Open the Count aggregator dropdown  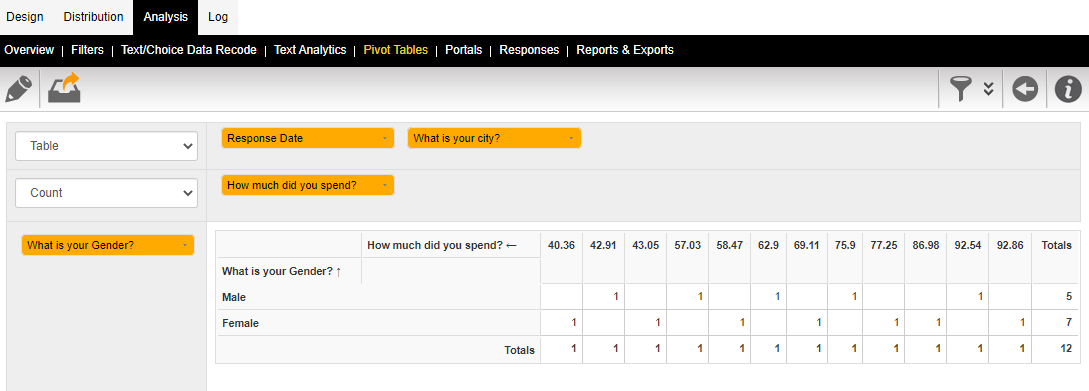106,193
